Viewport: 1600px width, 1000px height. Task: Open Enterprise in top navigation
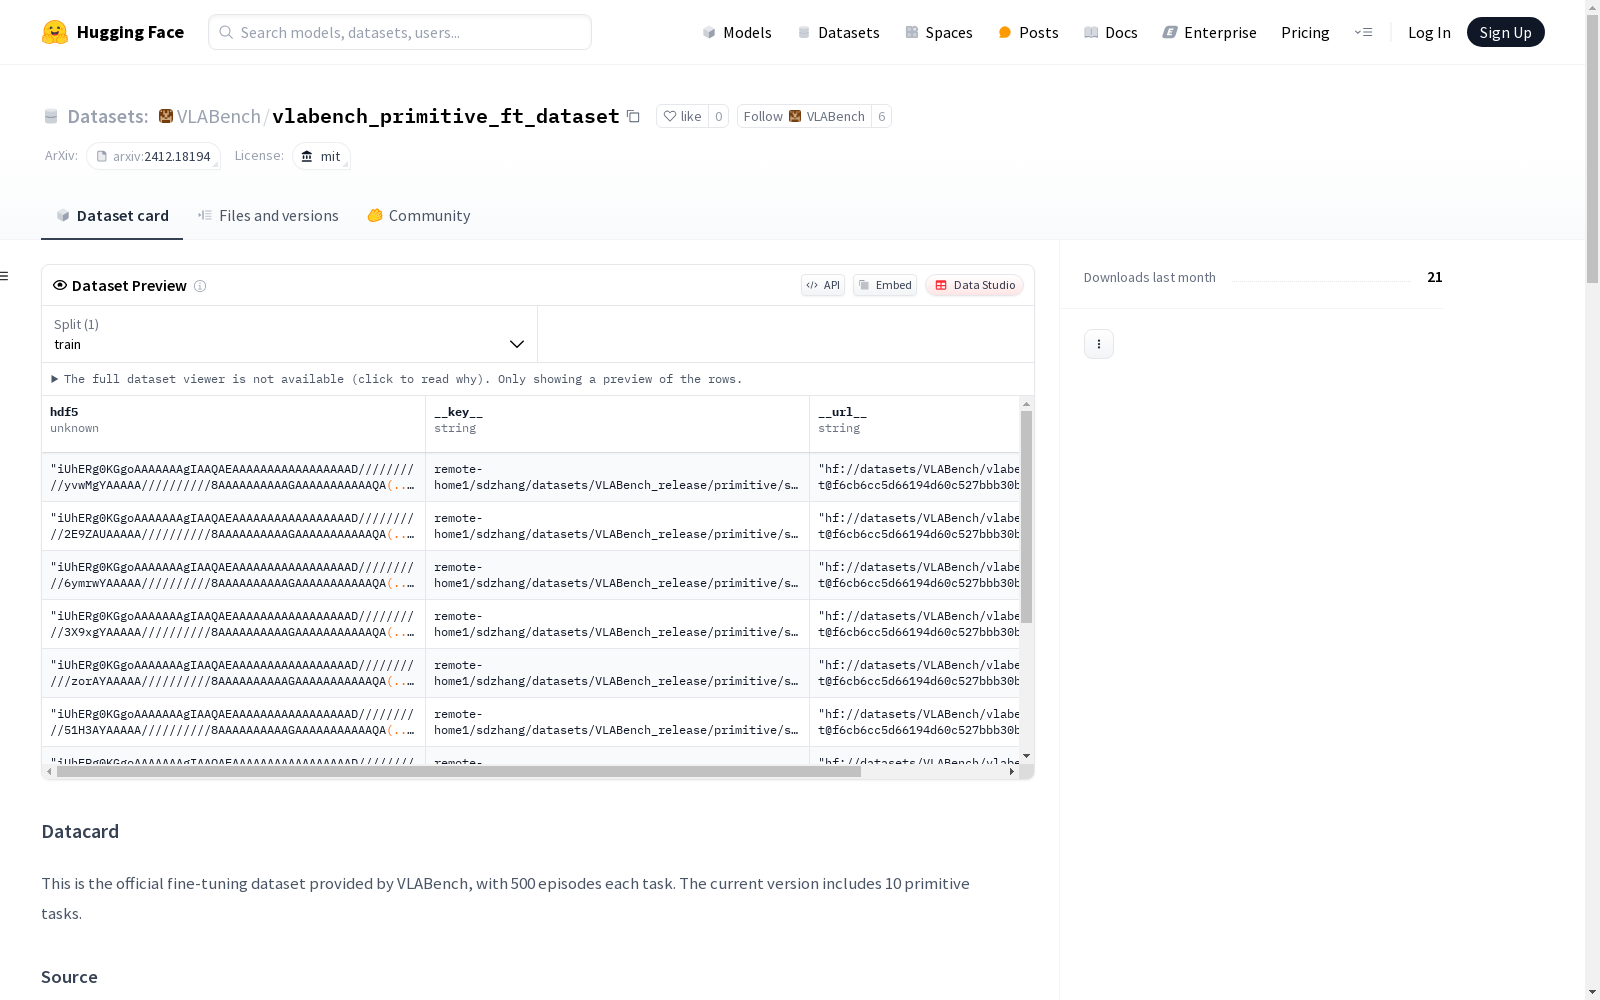pyautogui.click(x=1210, y=32)
